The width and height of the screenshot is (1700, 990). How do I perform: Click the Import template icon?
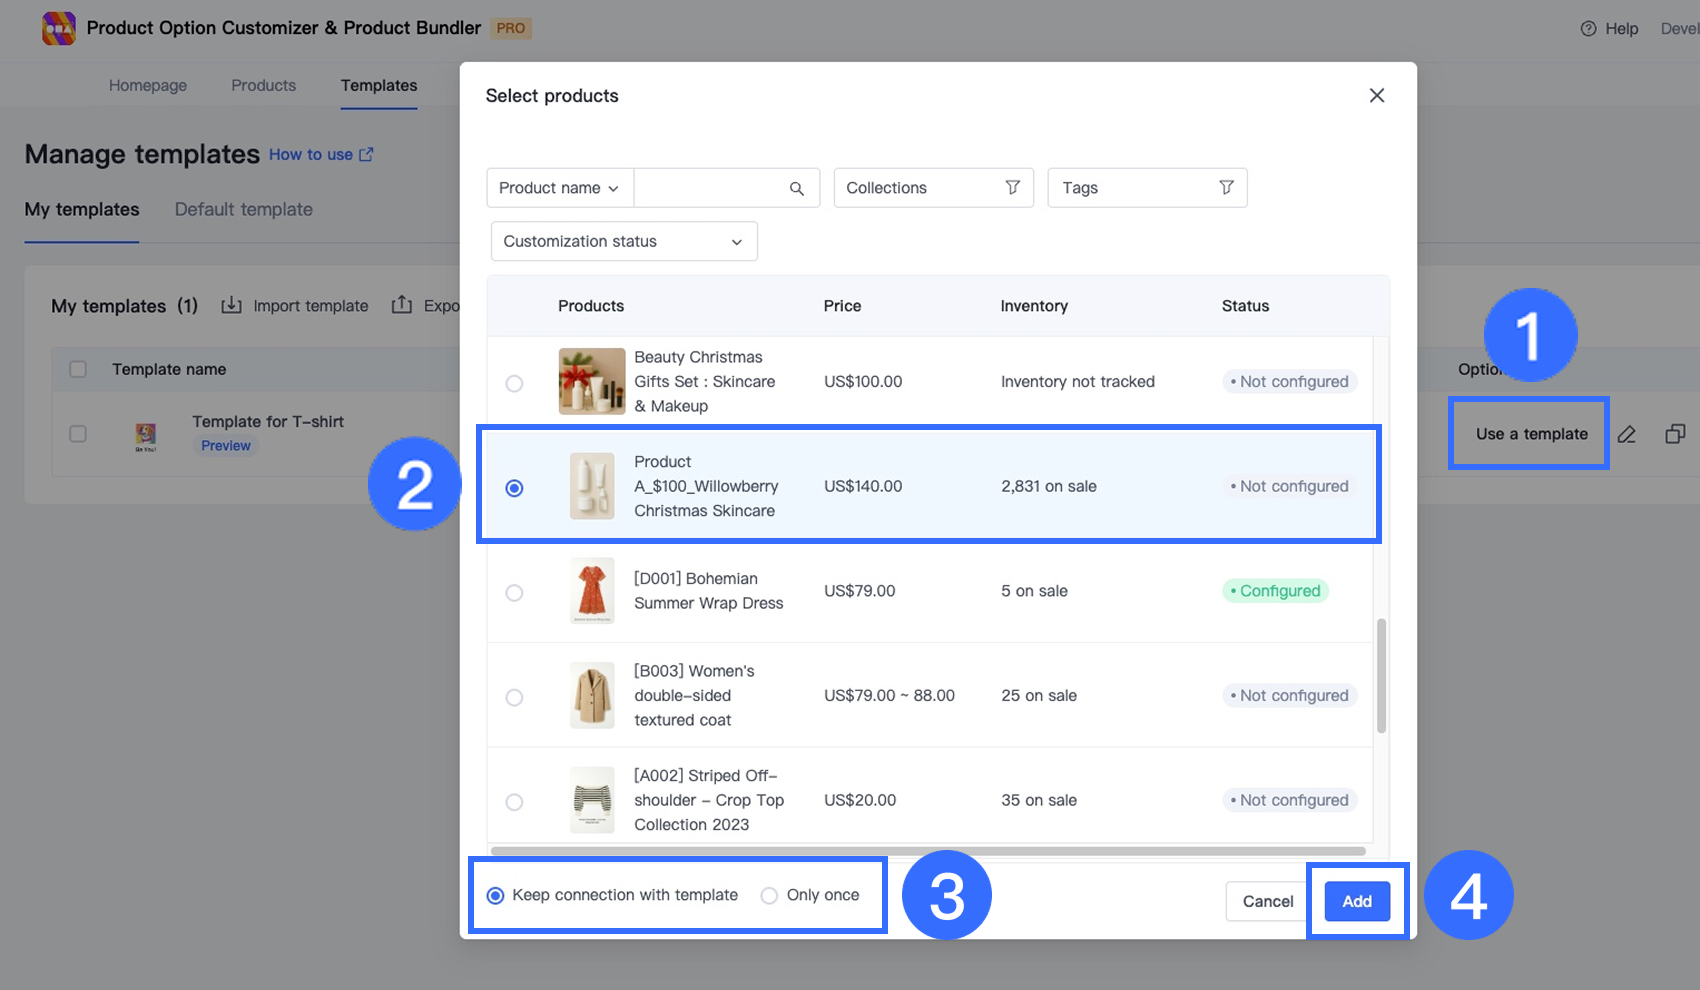tap(231, 305)
